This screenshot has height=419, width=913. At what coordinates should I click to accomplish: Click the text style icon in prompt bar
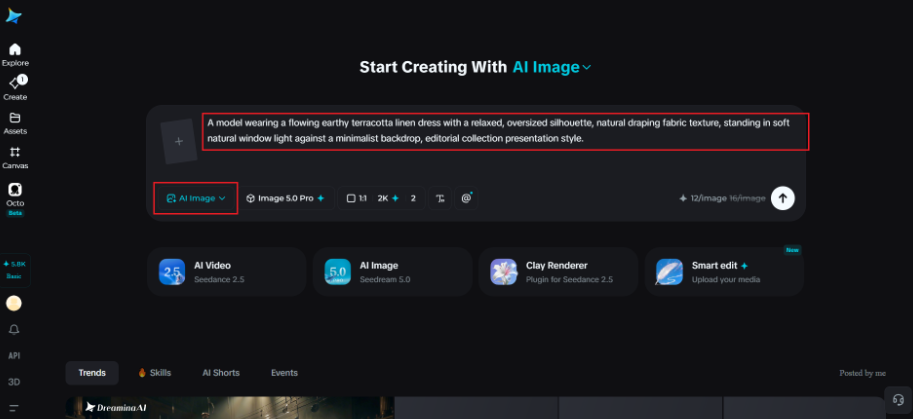[441, 198]
